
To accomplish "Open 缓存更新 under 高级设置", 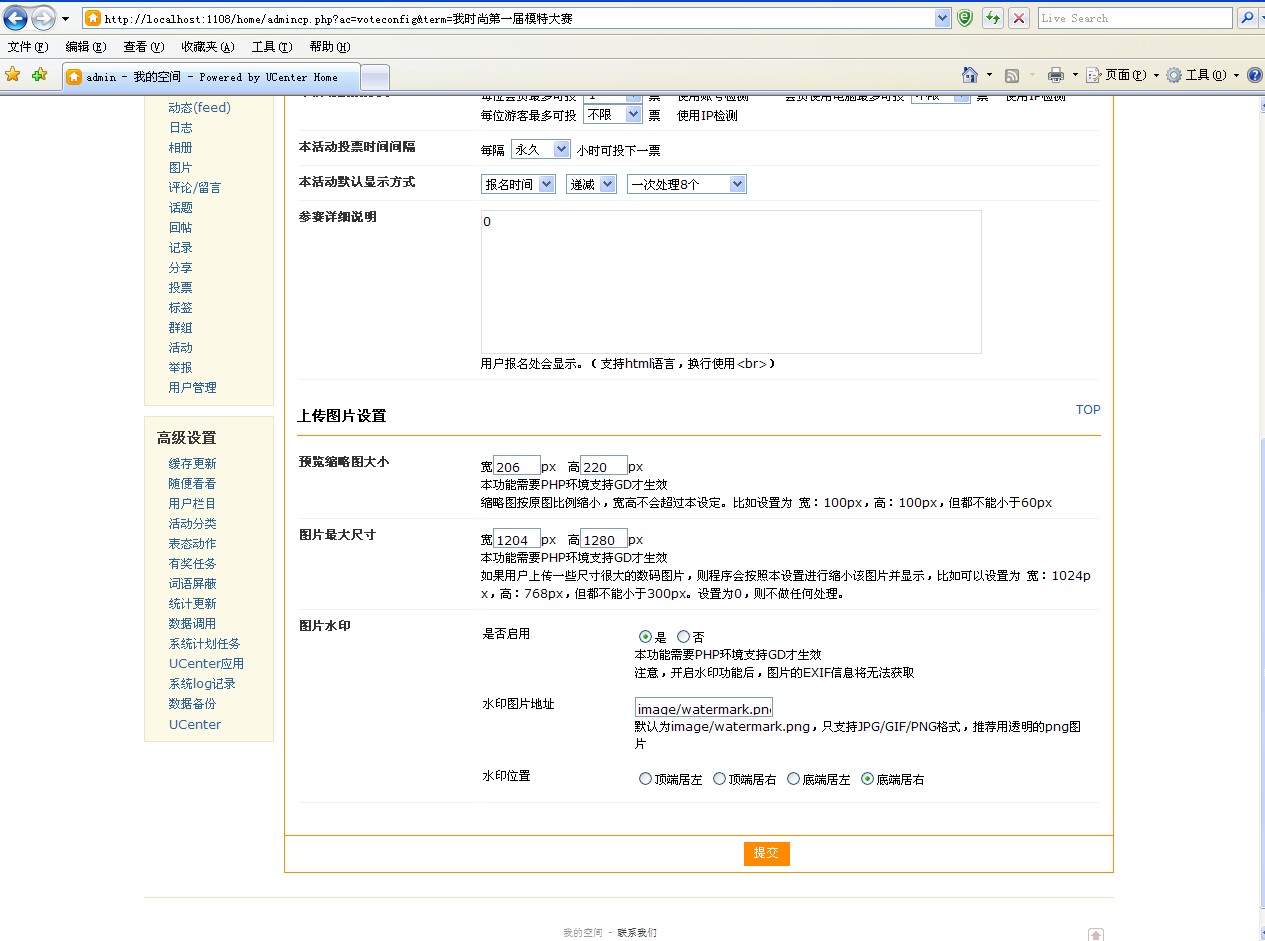I will click(x=192, y=464).
